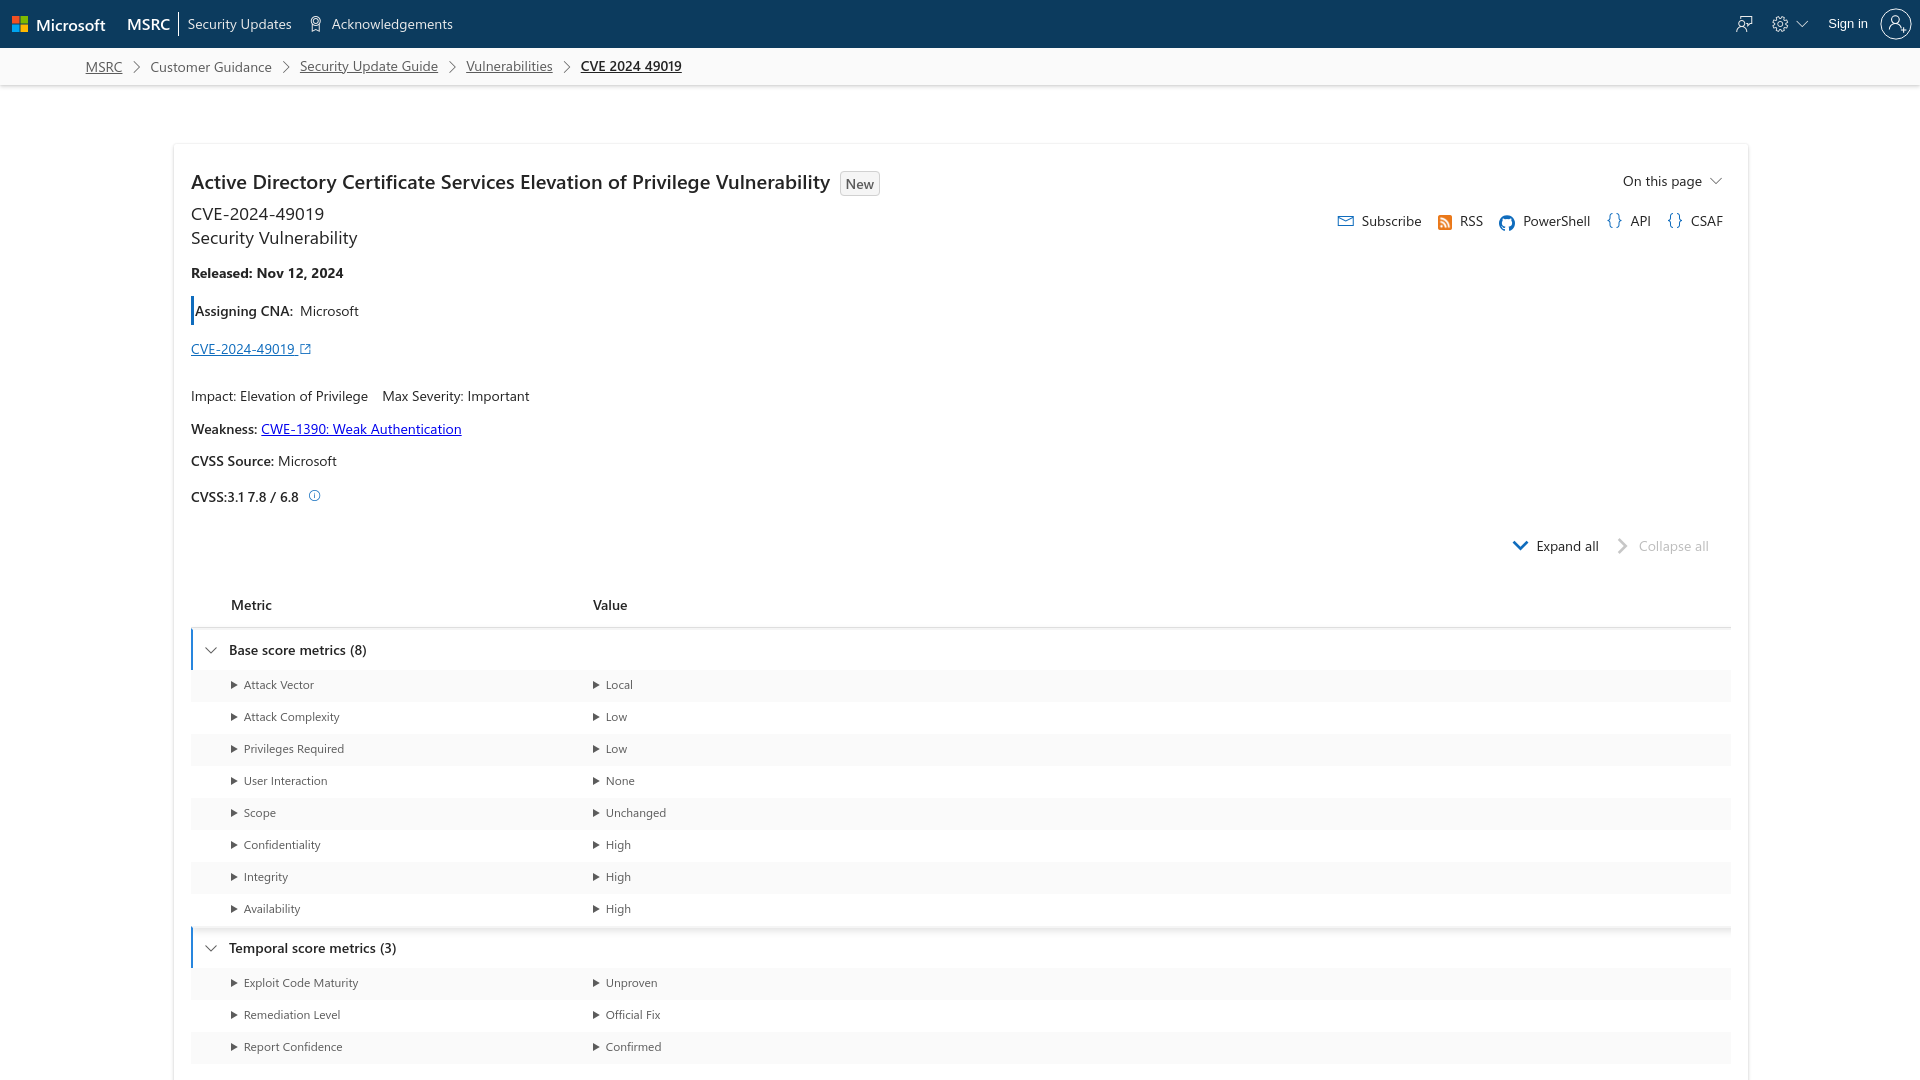The width and height of the screenshot is (1920, 1080).
Task: Click the Unchanged value for Scope
Action: 636,813
